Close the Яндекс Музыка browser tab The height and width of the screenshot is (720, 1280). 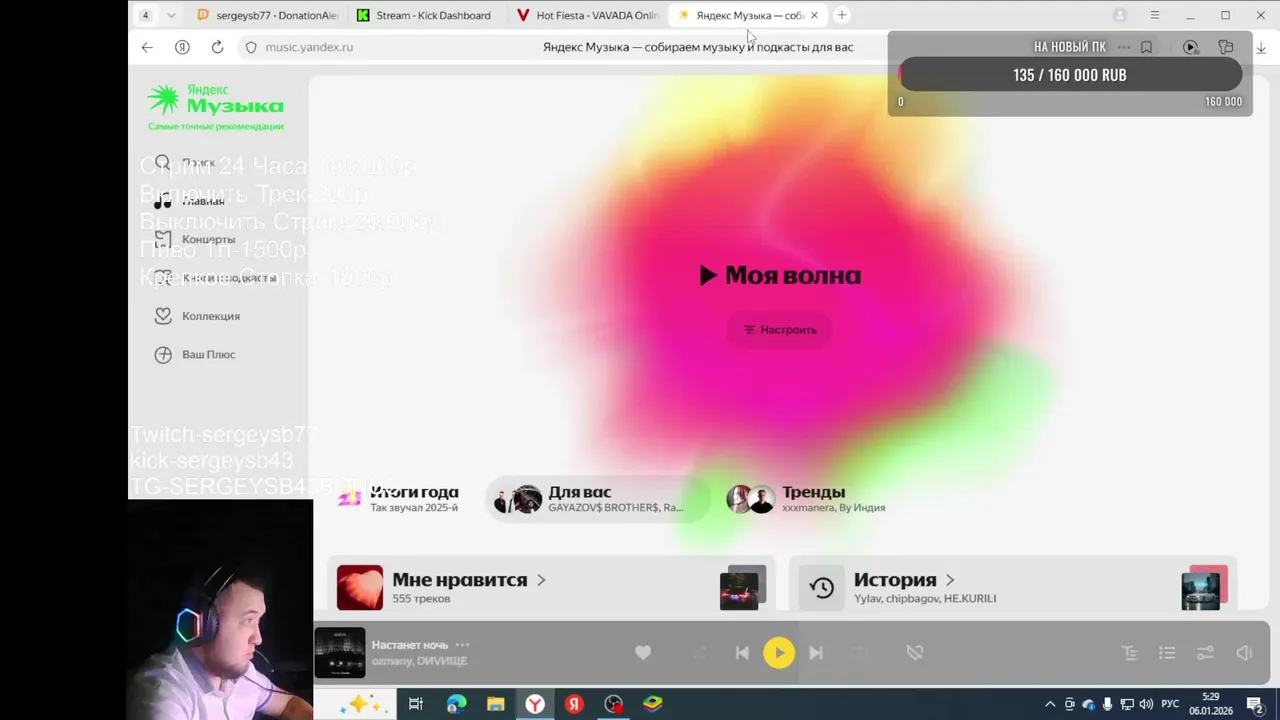pos(814,15)
